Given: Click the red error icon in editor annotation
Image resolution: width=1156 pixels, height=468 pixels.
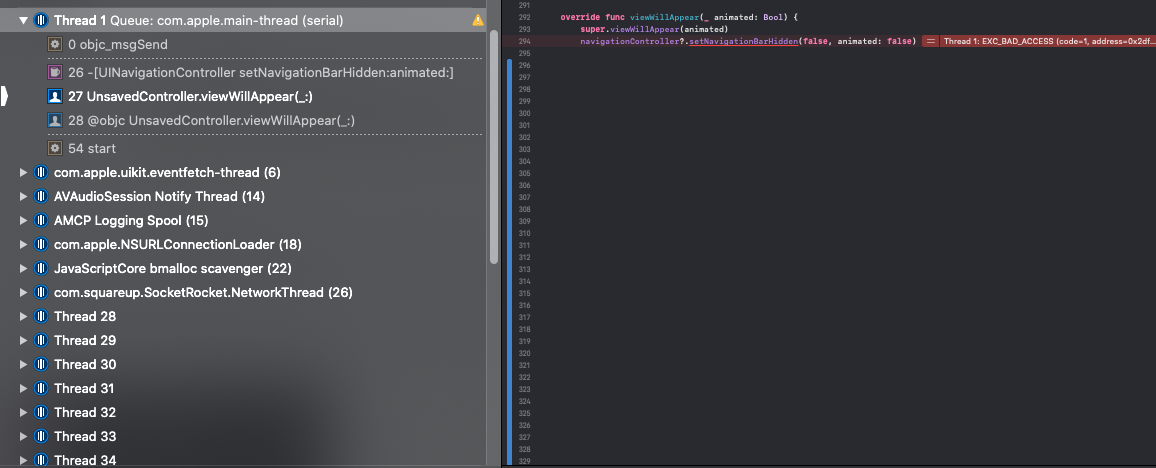Looking at the screenshot, I should tap(930, 41).
